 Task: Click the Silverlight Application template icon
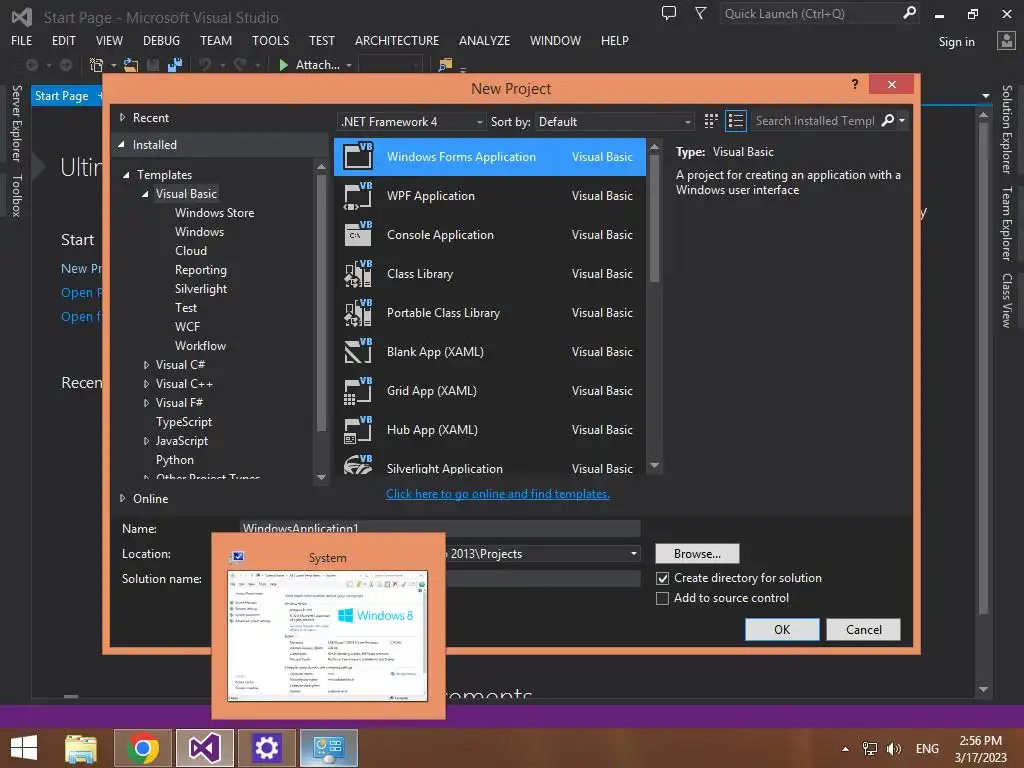click(358, 464)
